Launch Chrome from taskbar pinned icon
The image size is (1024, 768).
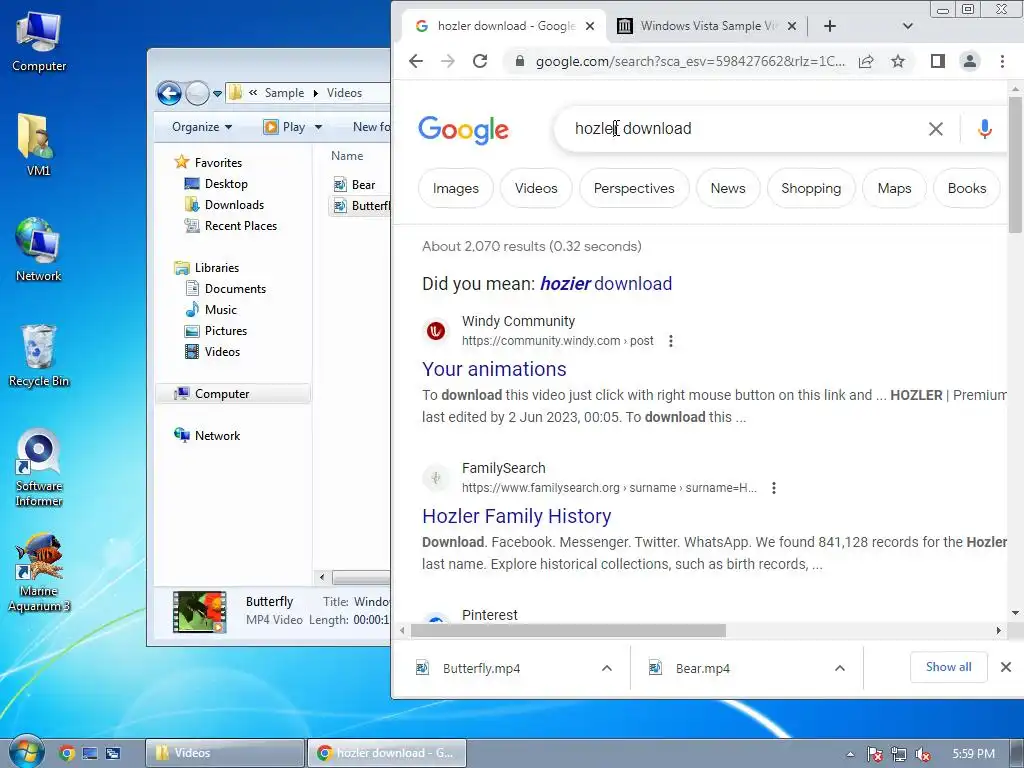[66, 753]
